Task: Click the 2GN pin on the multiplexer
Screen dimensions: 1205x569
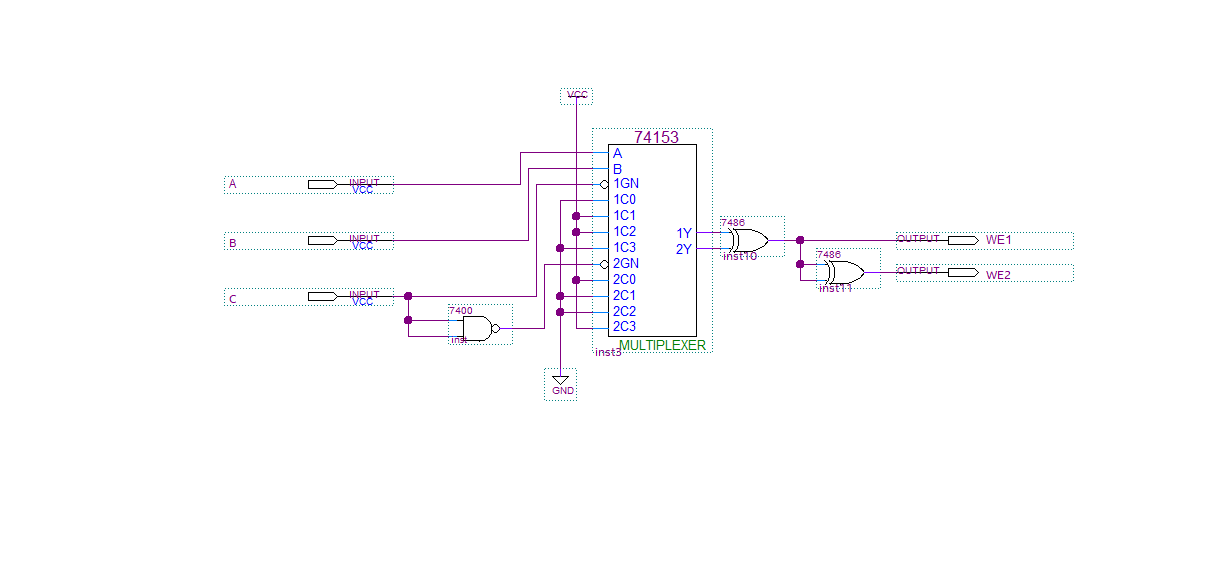Action: [626, 263]
